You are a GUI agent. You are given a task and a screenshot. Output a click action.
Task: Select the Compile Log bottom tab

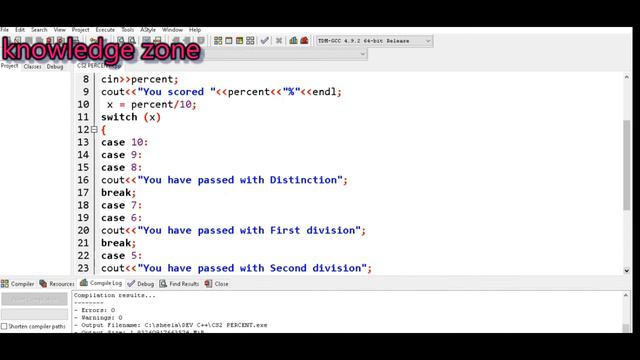[x=101, y=283]
